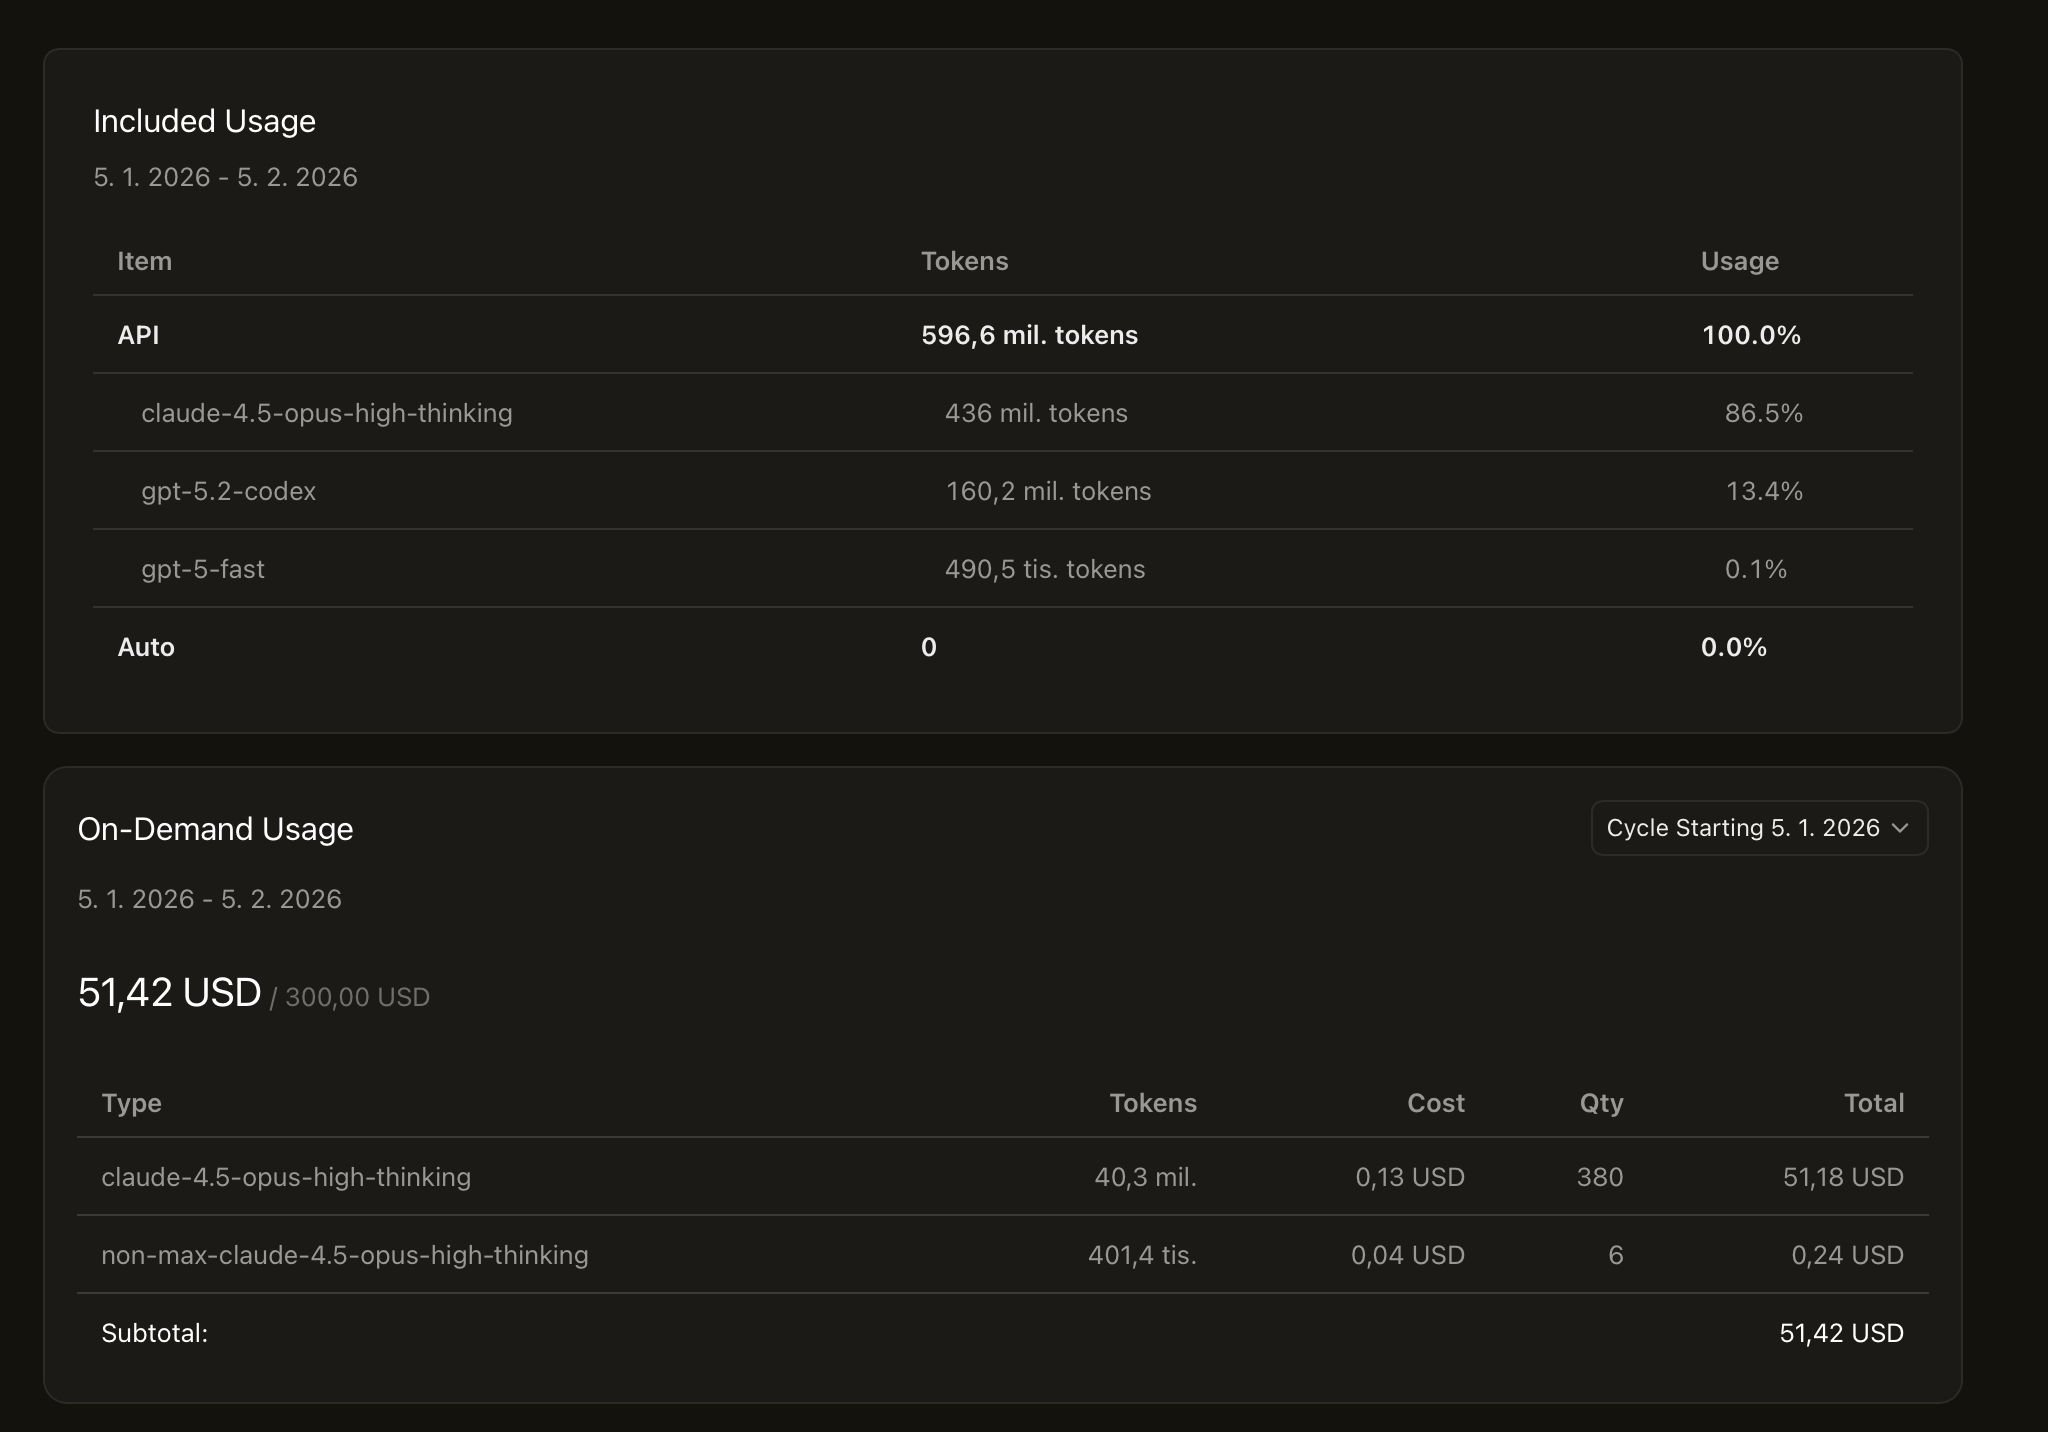Click the On-Demand Usage heading

[215, 829]
